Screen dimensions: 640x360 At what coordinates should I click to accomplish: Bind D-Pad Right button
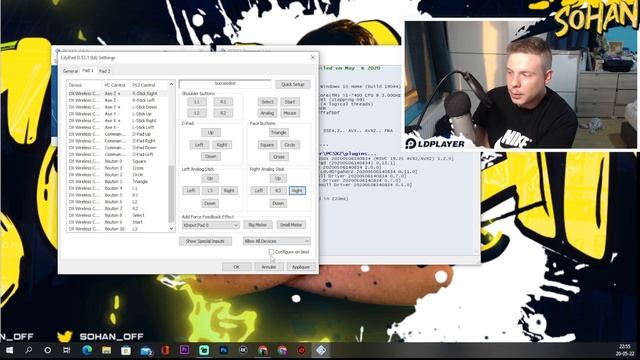point(222,145)
